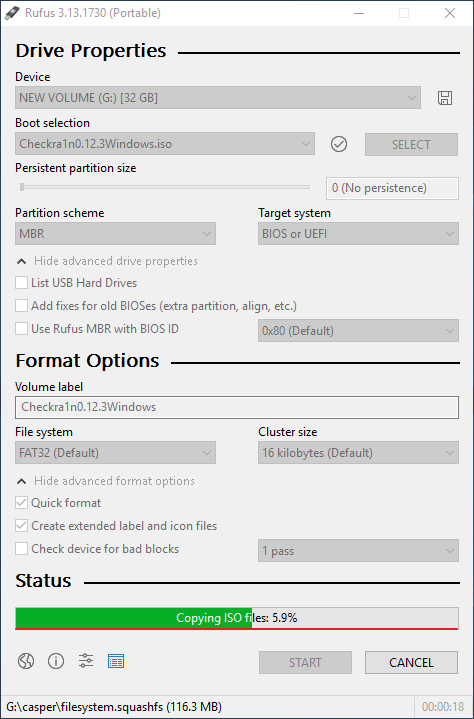Click the persistent partition size slider

164,187
